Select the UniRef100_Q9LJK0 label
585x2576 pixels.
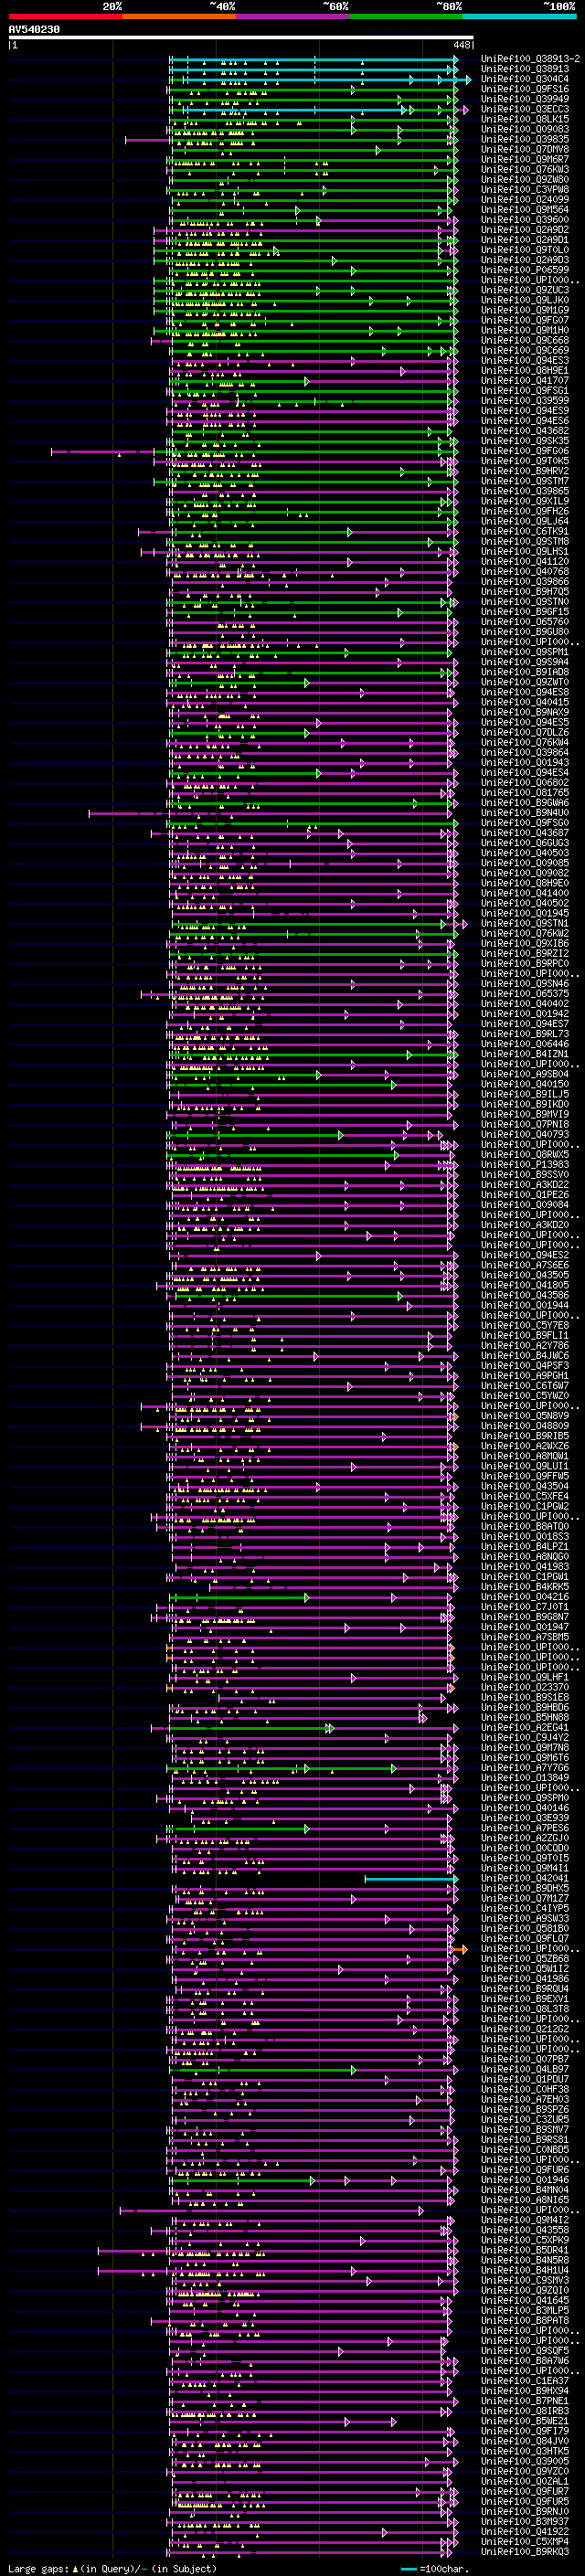524,300
